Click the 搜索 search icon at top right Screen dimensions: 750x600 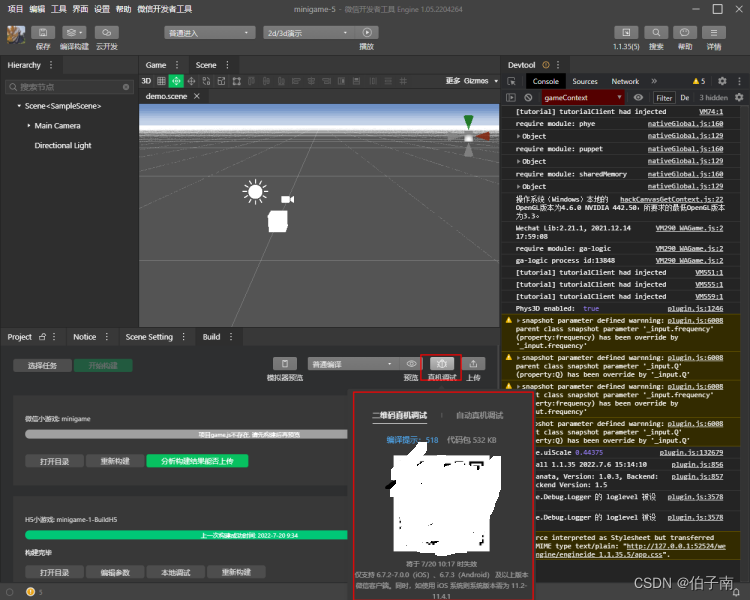pos(656,33)
